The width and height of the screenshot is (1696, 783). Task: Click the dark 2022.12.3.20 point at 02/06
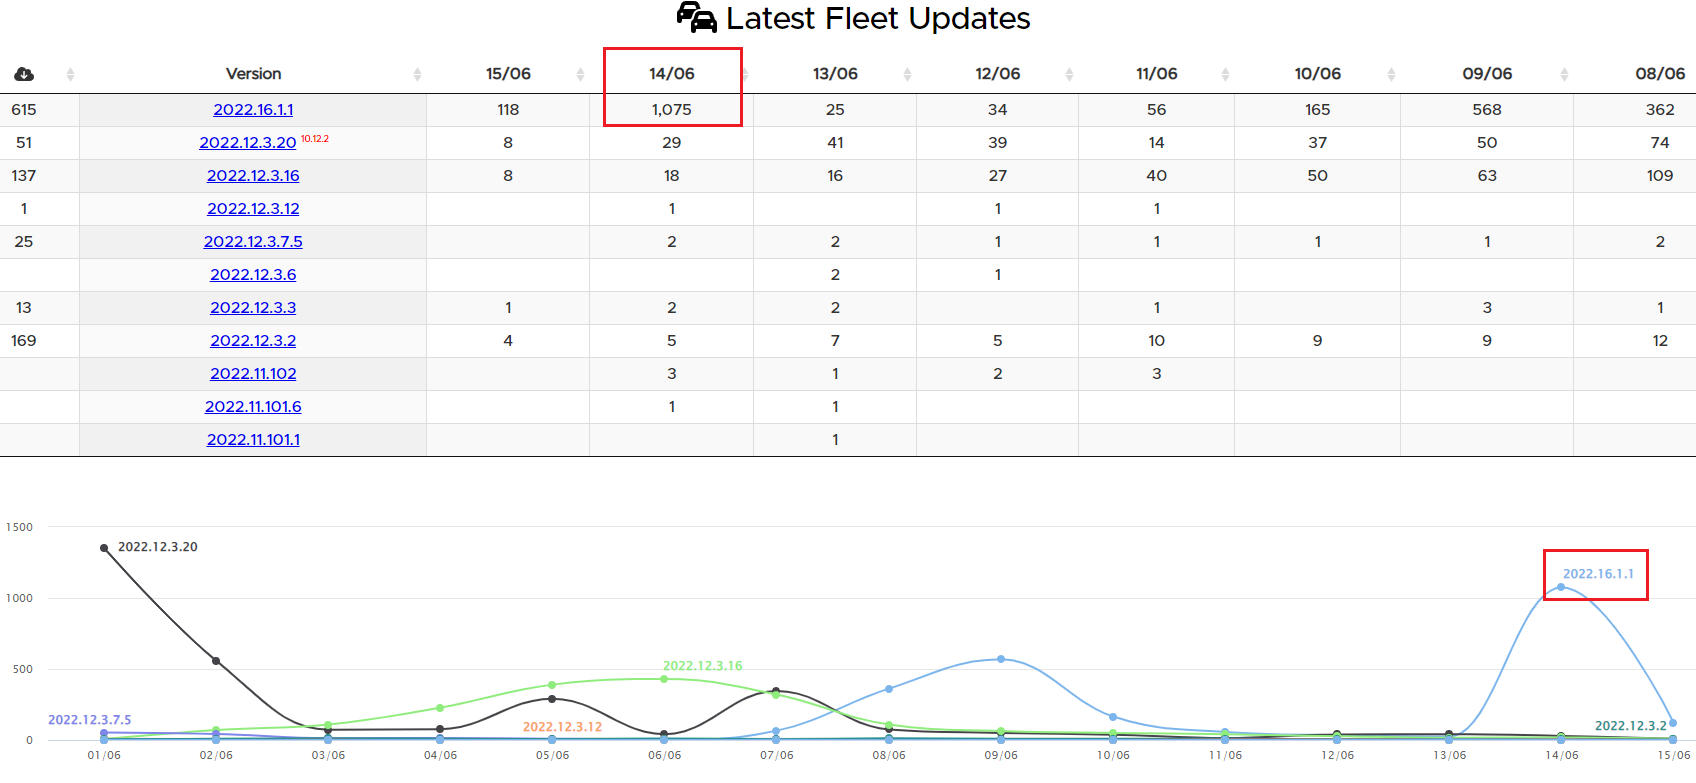pos(216,661)
